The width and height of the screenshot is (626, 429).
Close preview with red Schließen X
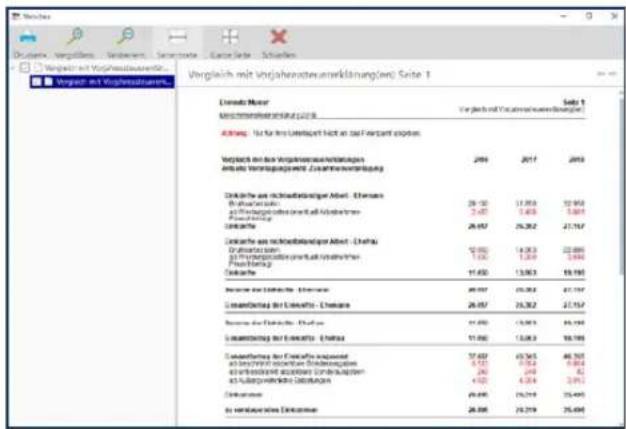click(279, 37)
